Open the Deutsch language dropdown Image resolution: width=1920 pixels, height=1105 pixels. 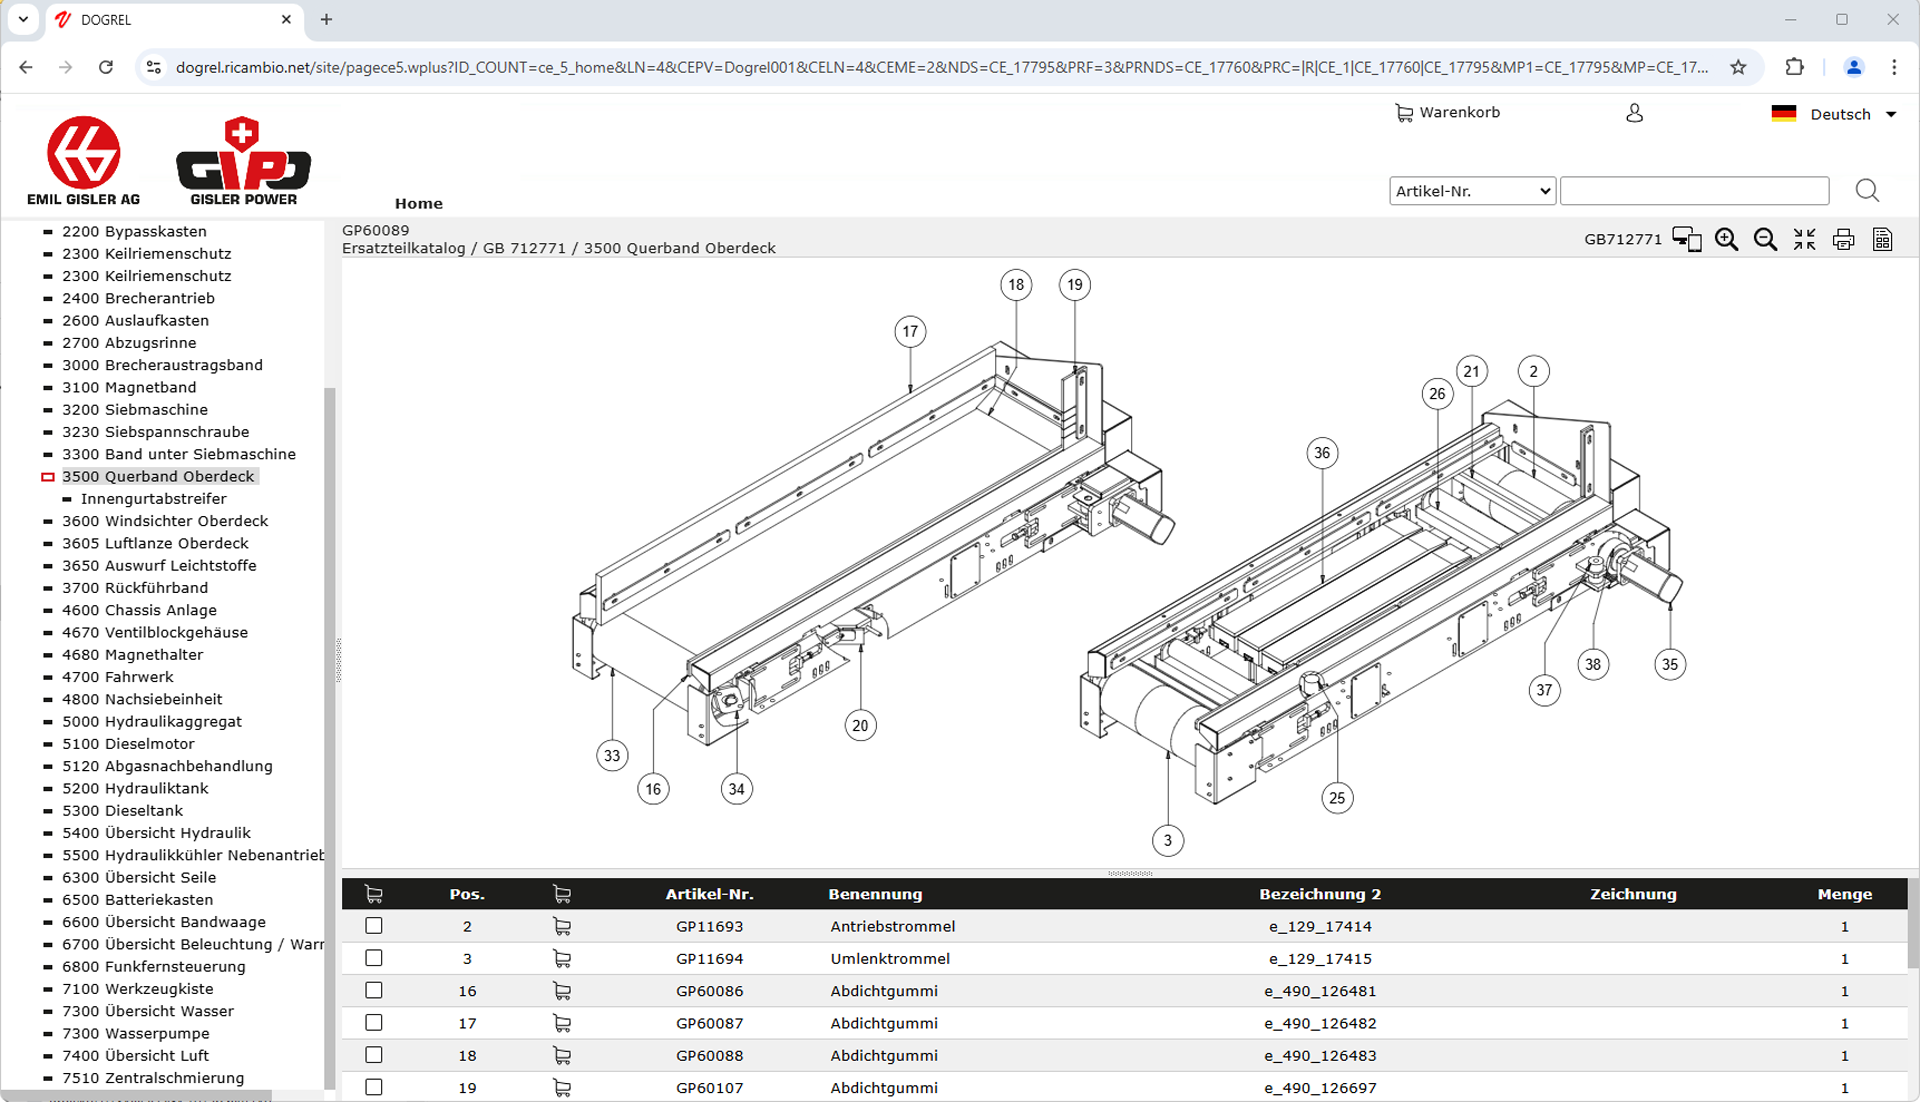[x=1834, y=114]
